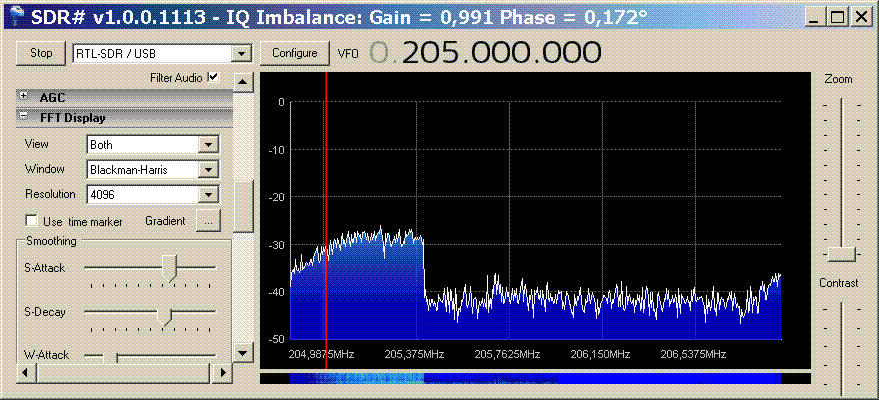
Task: Click the waterfall strip below the spectrum
Action: point(535,378)
